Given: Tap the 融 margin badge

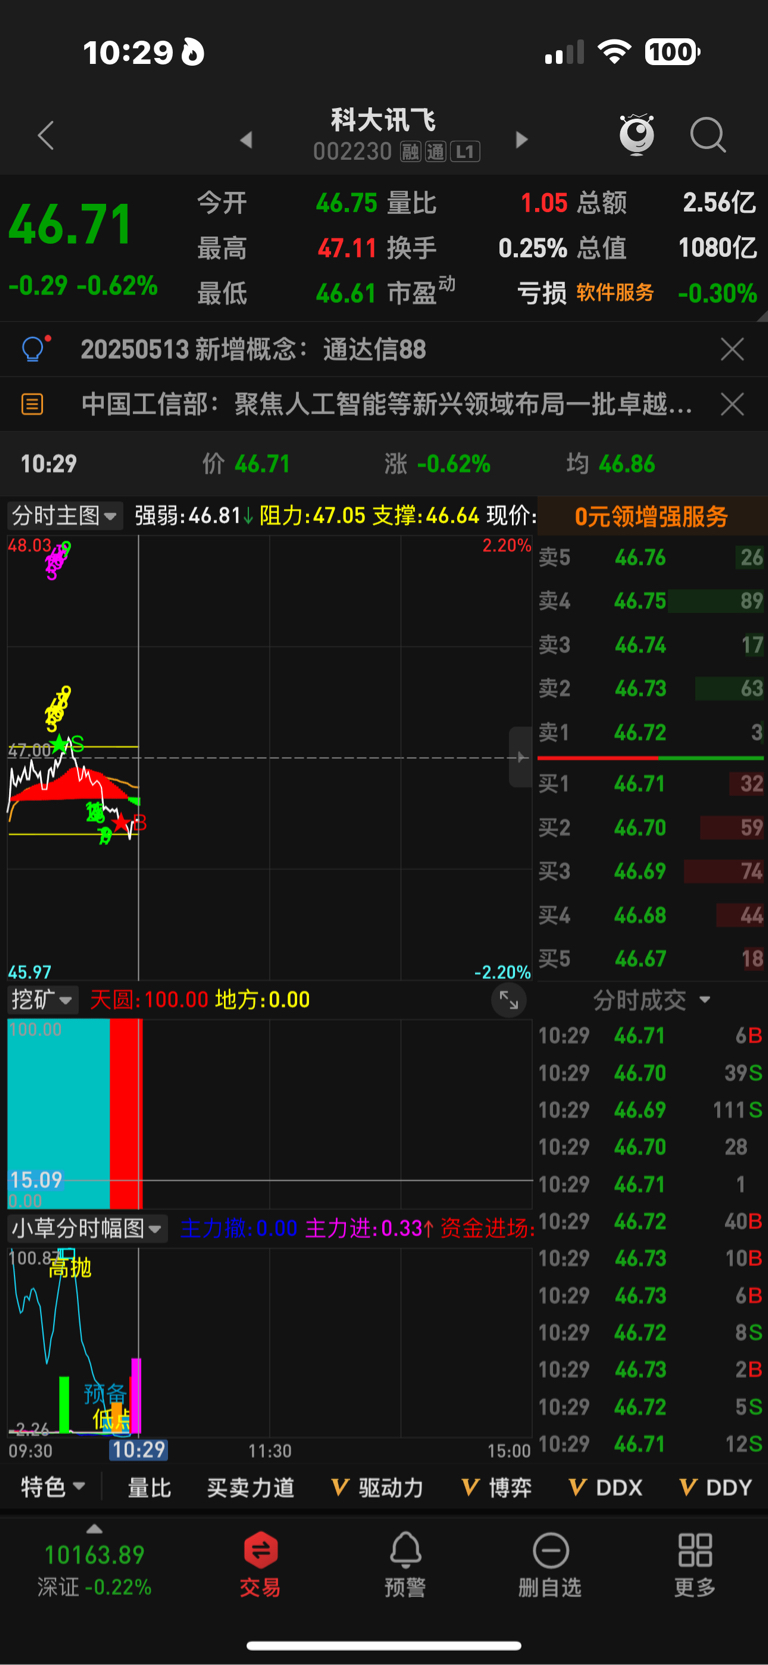Looking at the screenshot, I should pos(410,152).
